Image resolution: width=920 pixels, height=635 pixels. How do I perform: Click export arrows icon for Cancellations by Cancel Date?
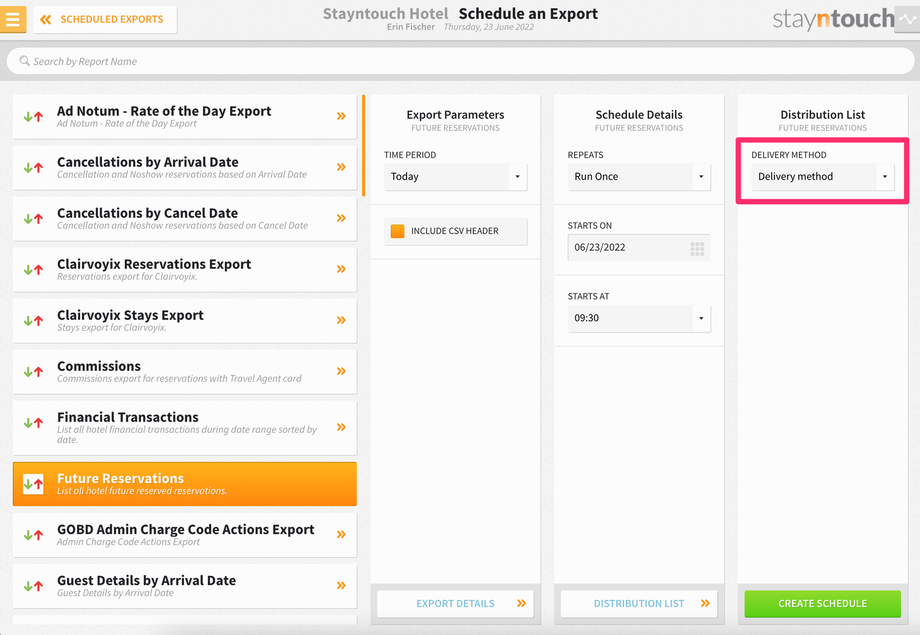pyautogui.click(x=33, y=219)
